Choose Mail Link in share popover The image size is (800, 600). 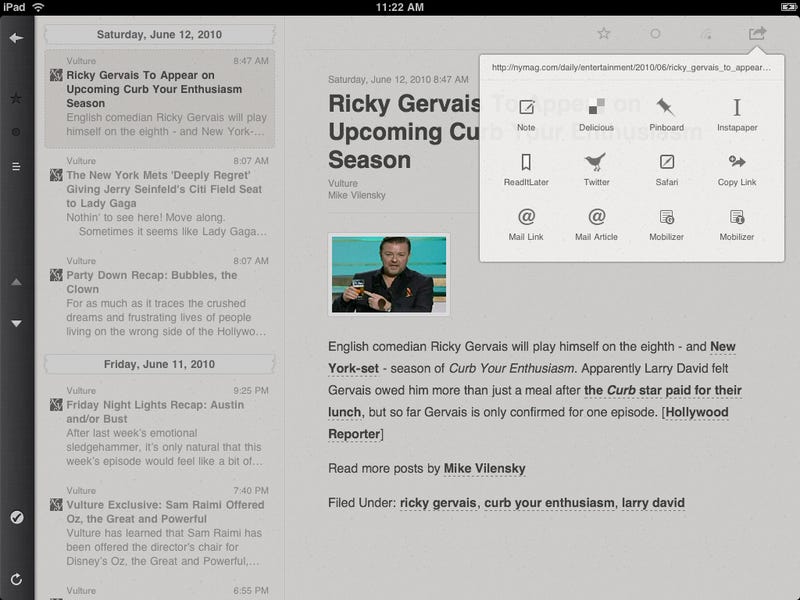pos(526,225)
